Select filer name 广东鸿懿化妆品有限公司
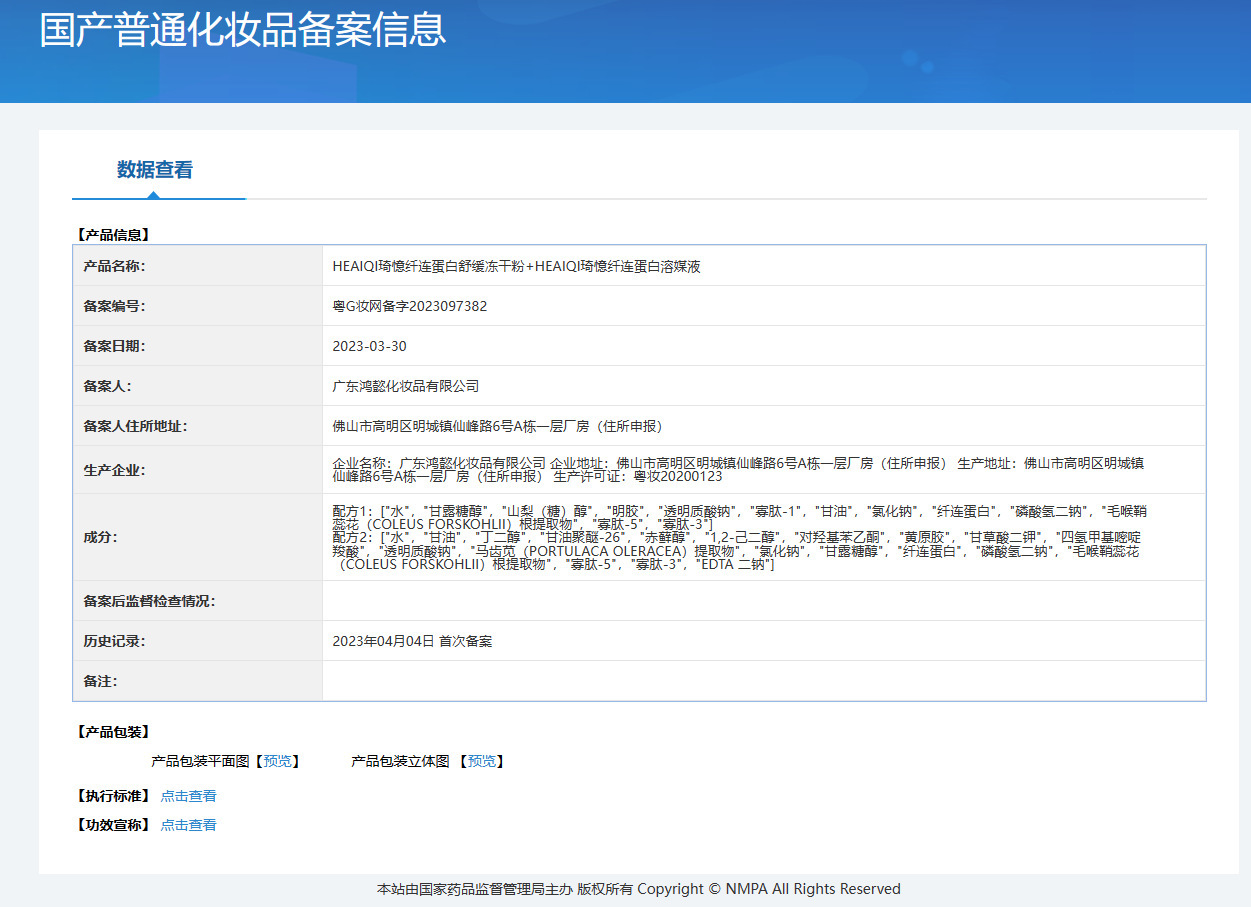The image size is (1251, 907). 406,386
